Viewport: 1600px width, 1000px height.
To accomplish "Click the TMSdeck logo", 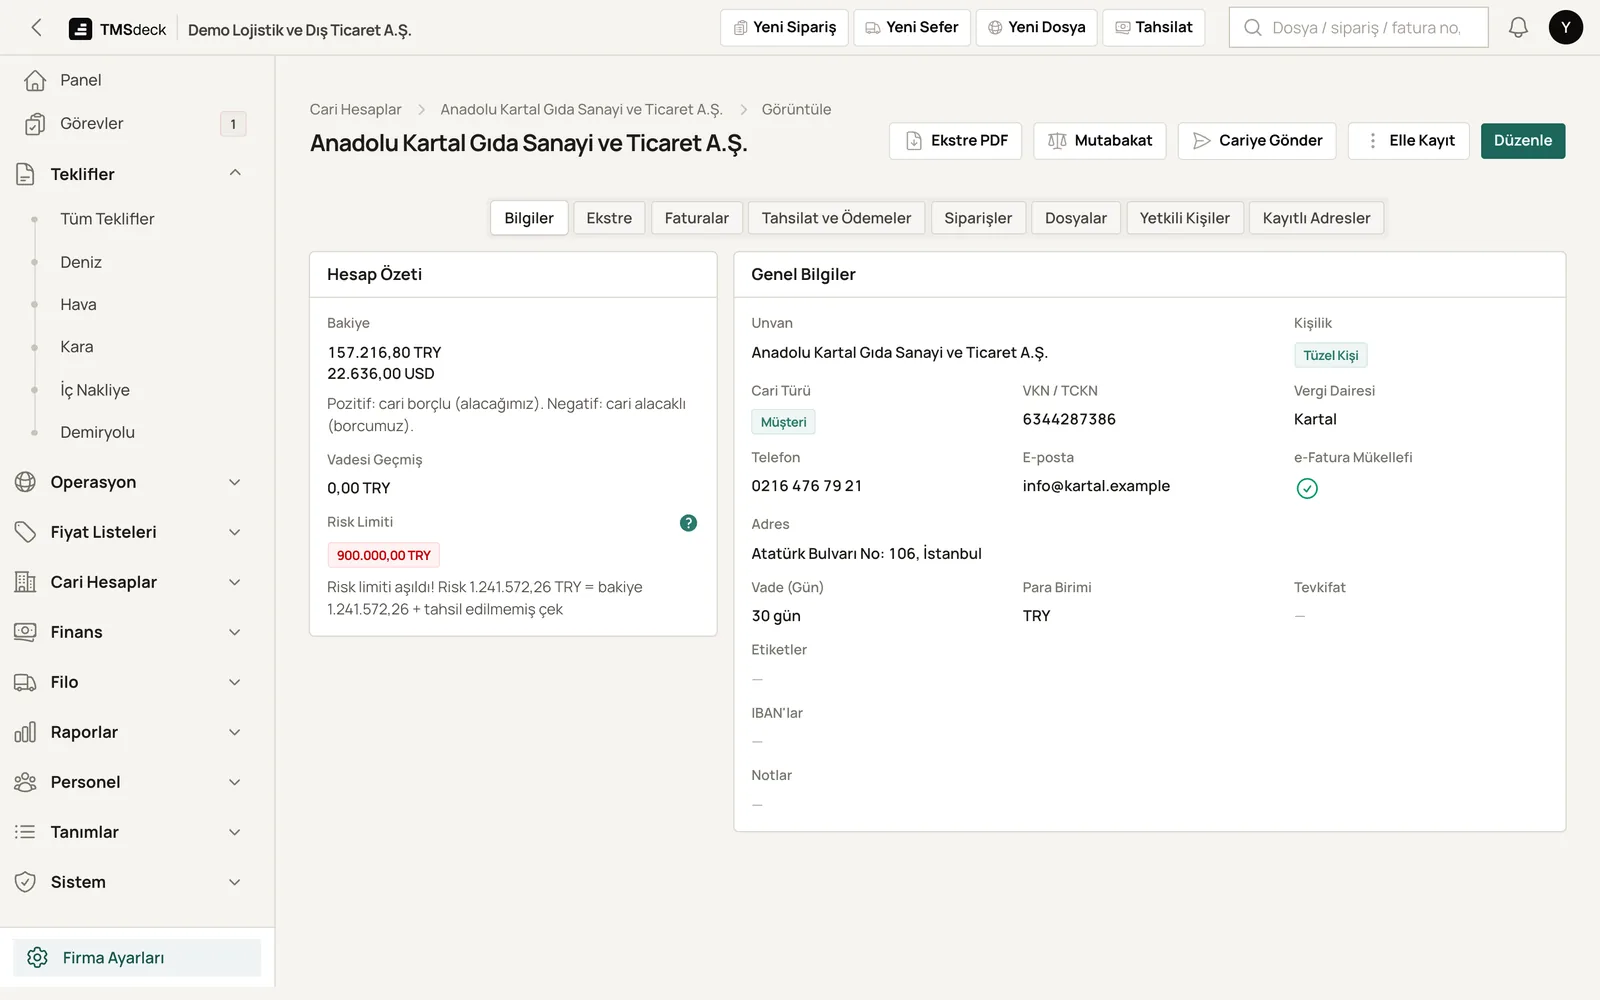I will pos(117,29).
